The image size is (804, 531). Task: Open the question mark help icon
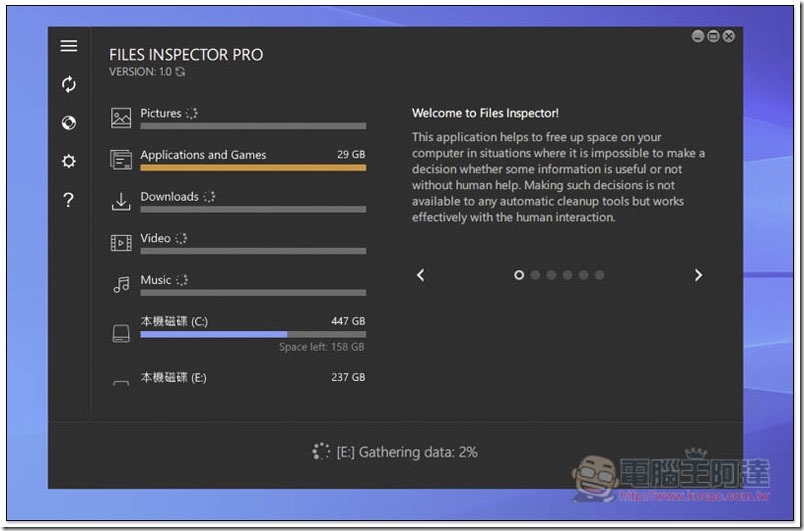pyautogui.click(x=69, y=199)
